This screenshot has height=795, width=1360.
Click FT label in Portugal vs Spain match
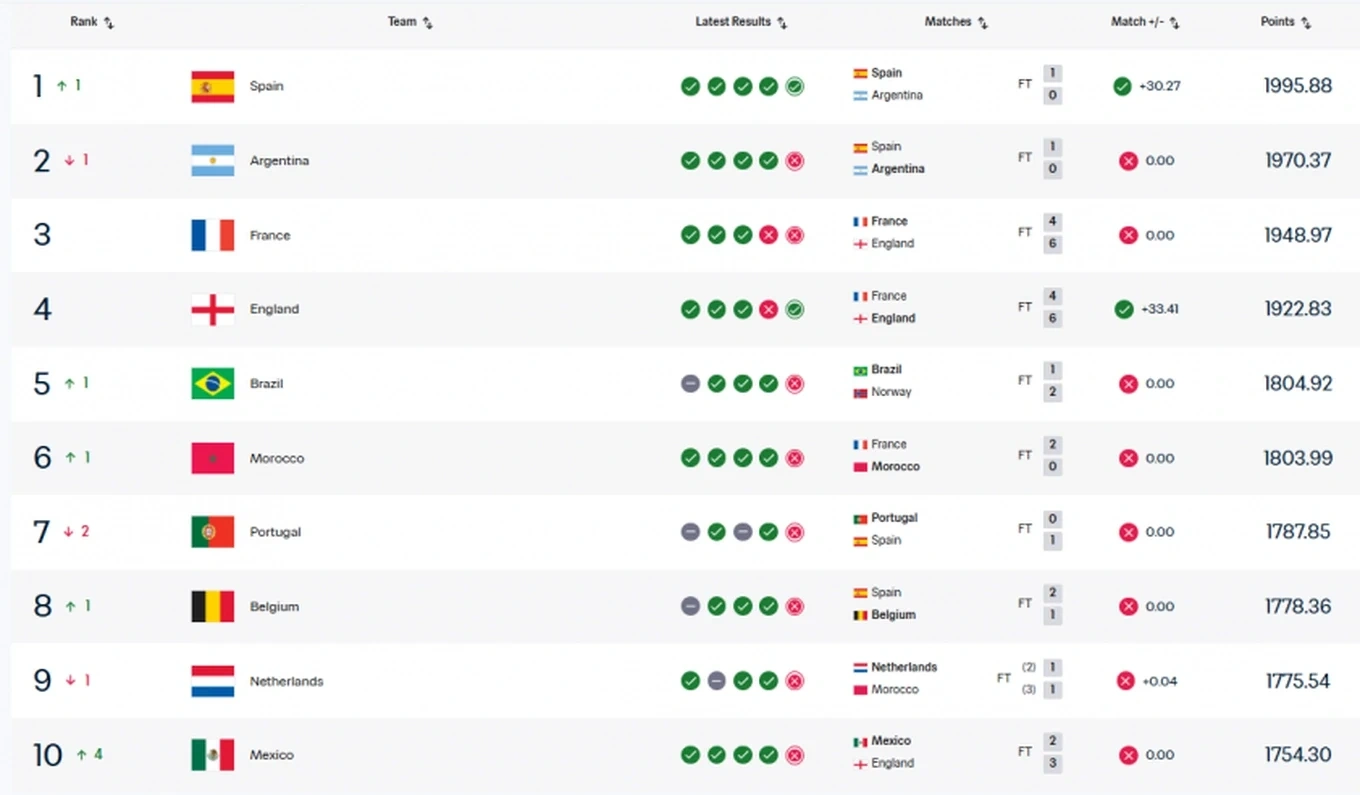pyautogui.click(x=1025, y=529)
